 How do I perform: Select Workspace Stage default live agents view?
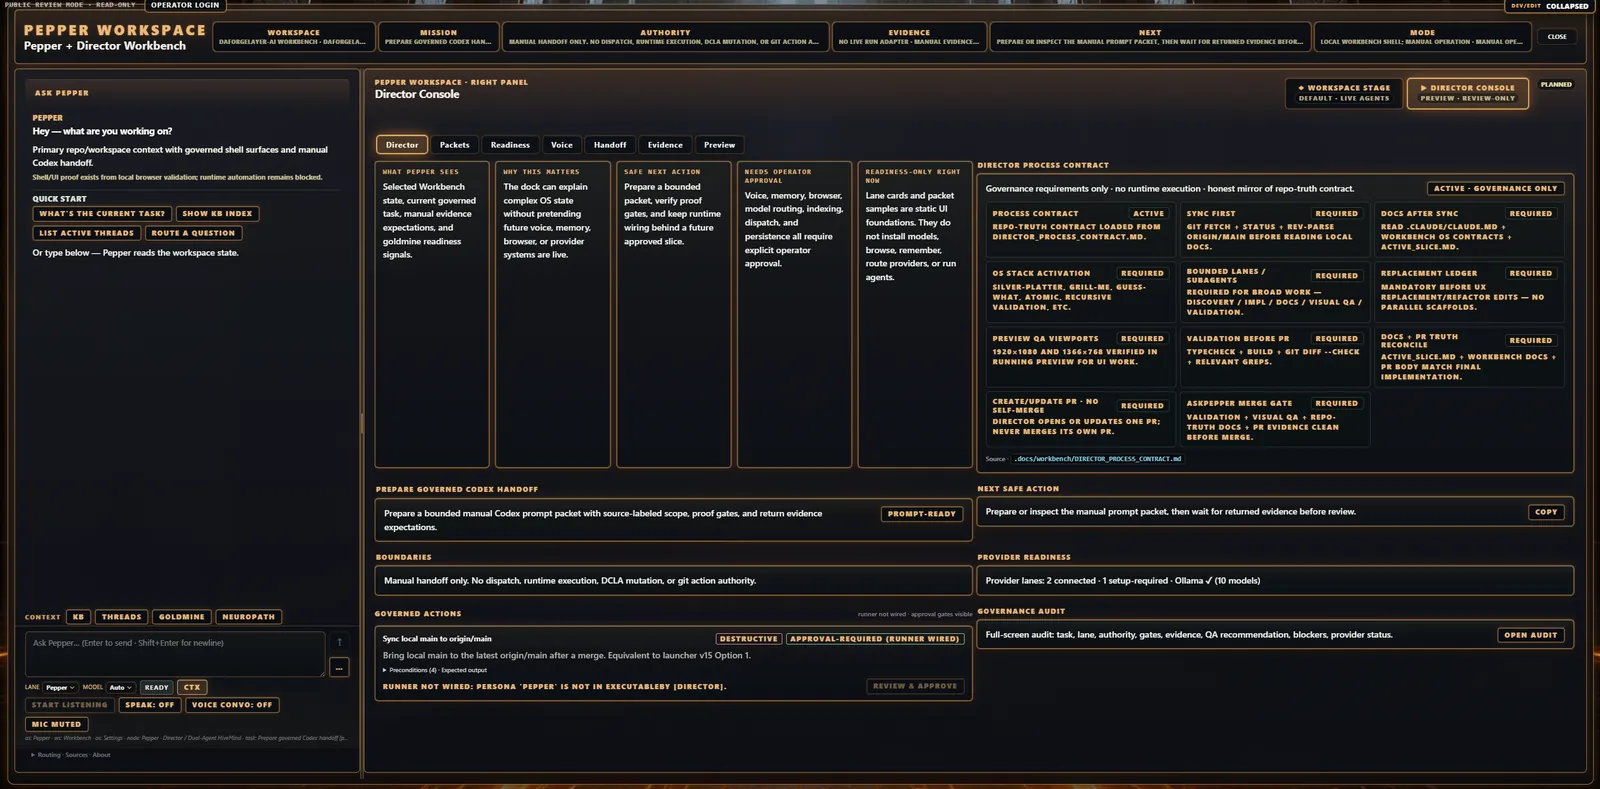pos(1344,93)
